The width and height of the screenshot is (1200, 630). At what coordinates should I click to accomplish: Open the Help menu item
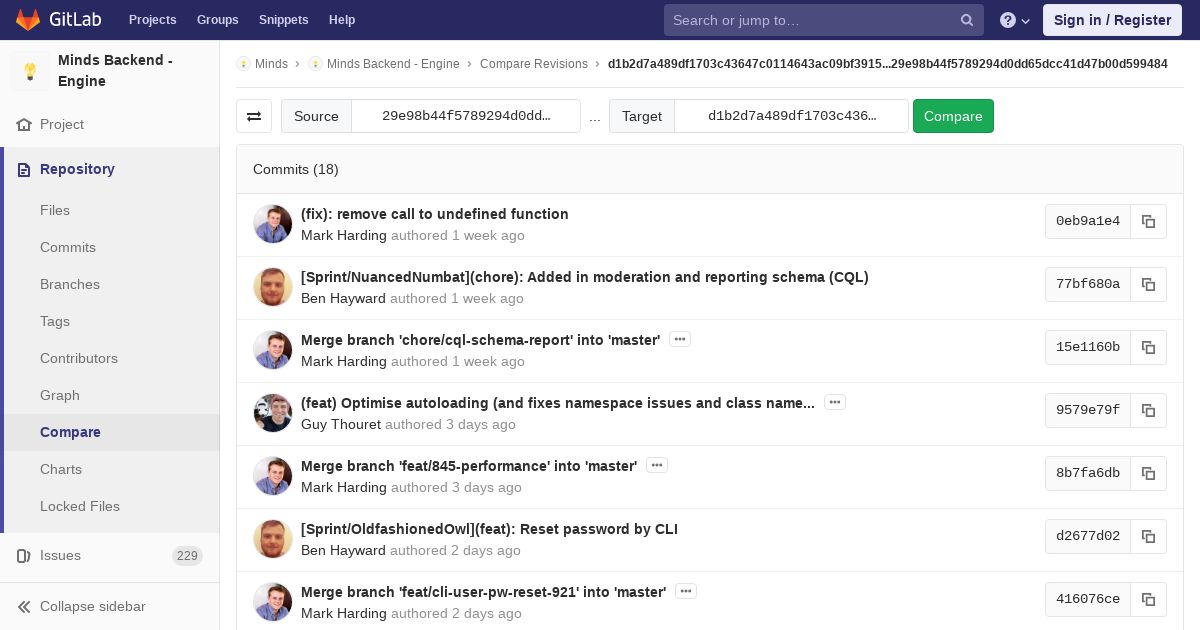point(342,20)
